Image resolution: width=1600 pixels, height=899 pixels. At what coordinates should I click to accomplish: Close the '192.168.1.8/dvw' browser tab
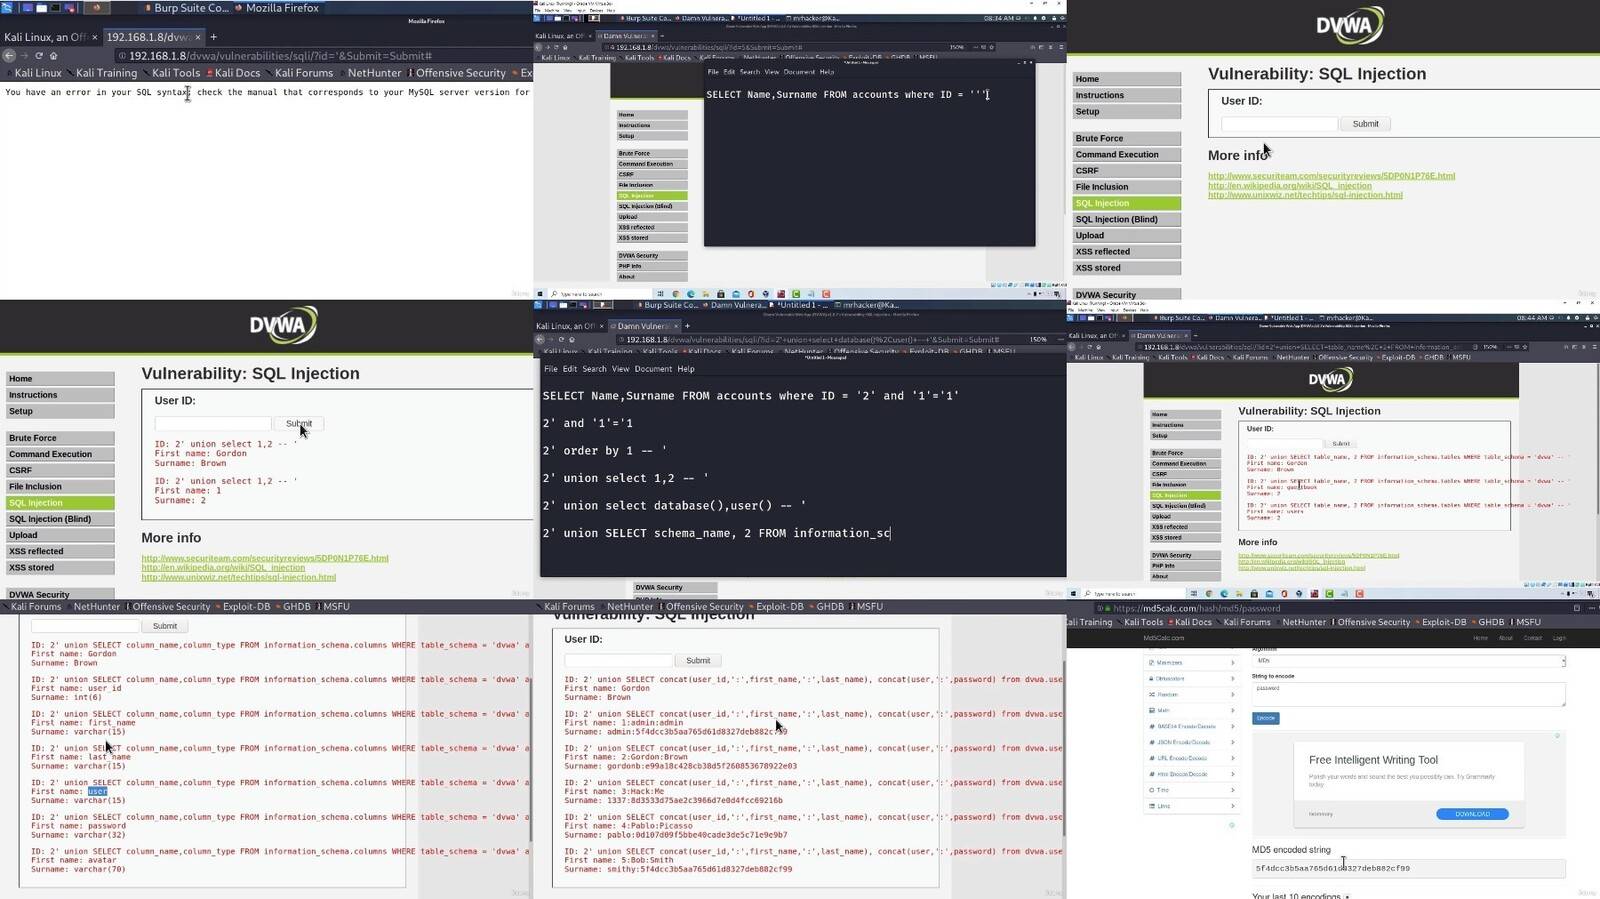(198, 37)
